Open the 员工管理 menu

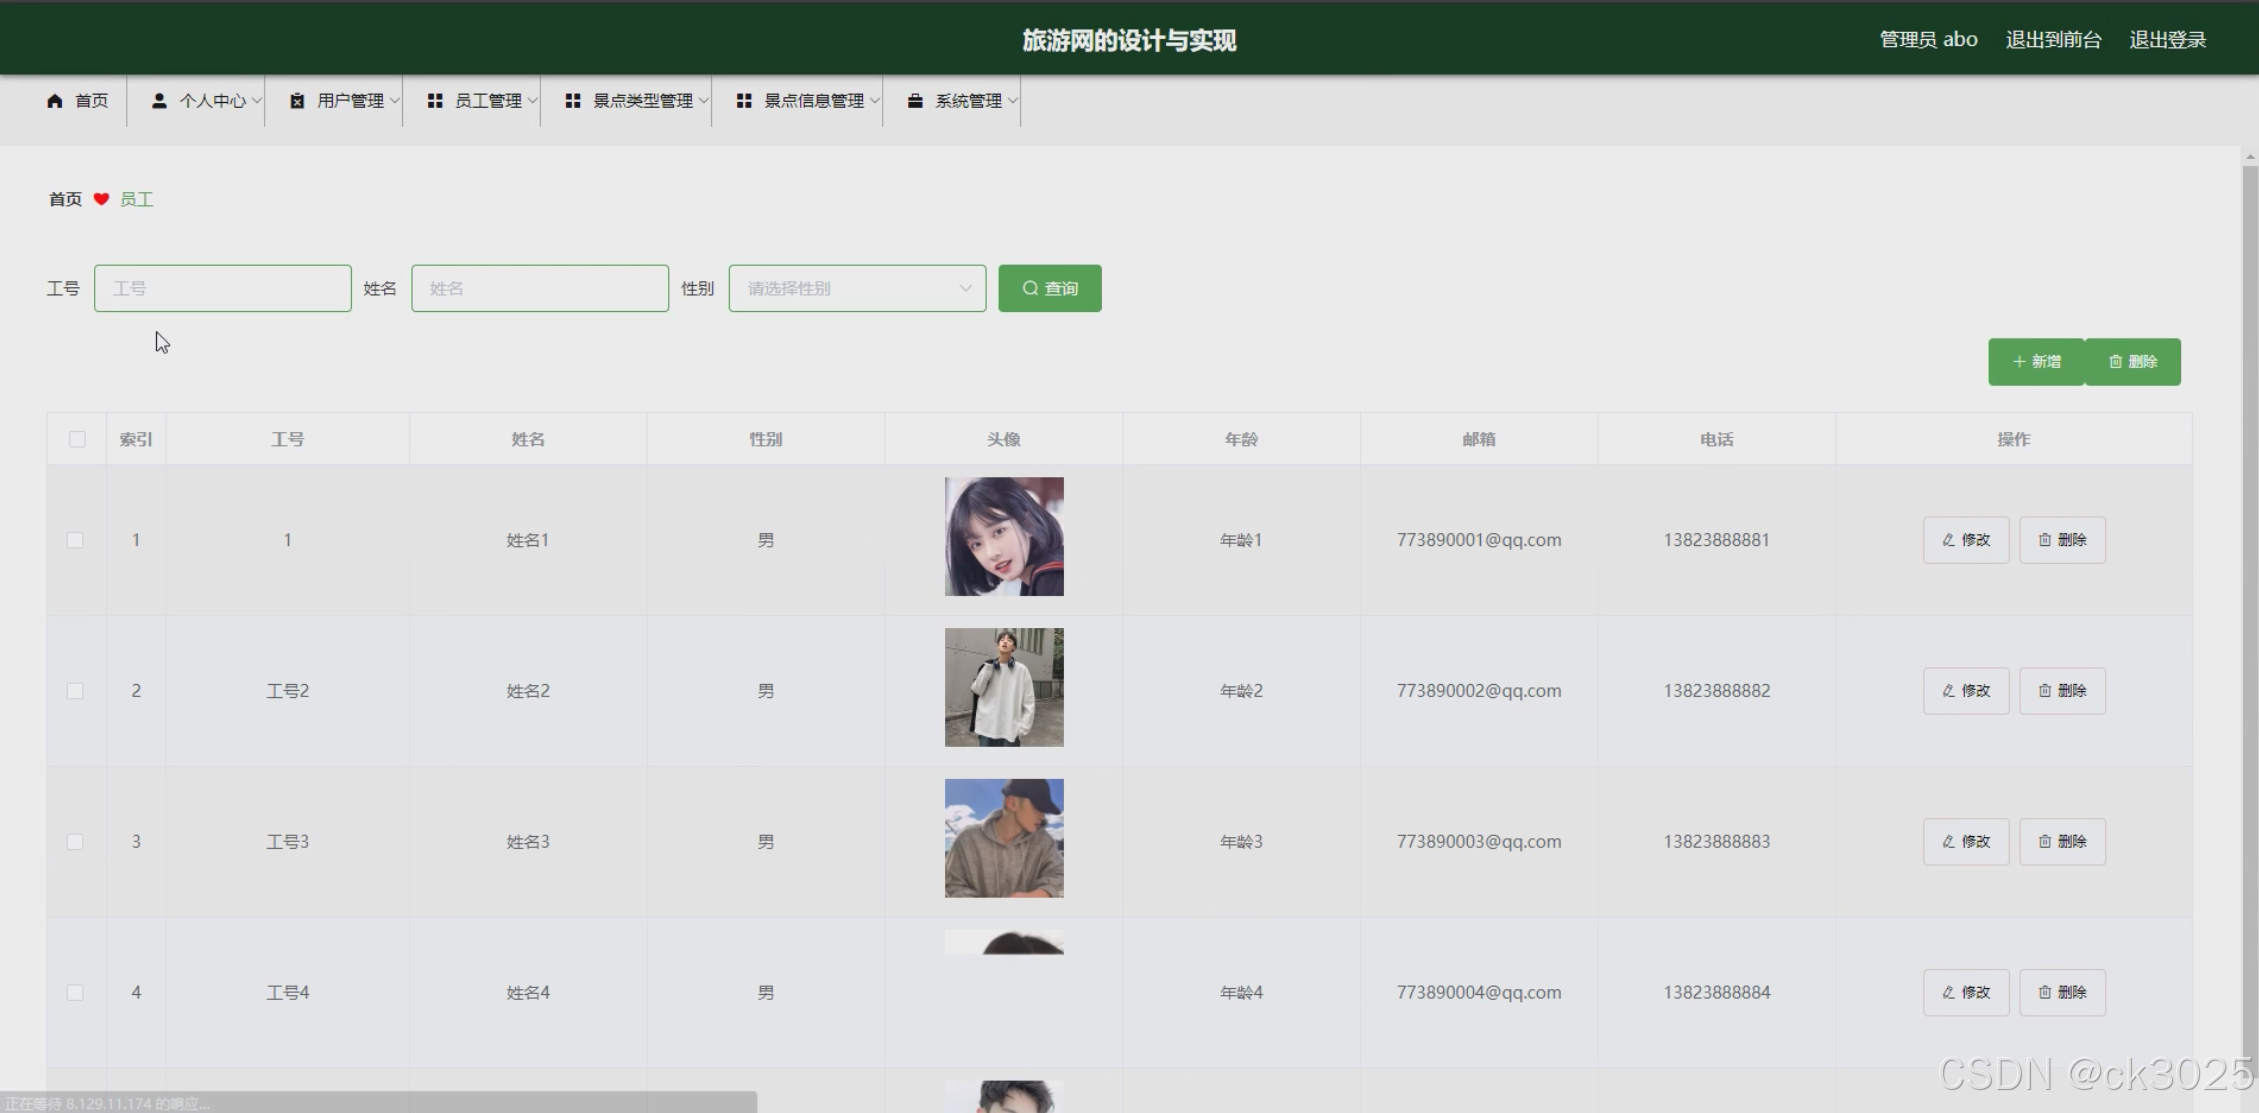488,101
